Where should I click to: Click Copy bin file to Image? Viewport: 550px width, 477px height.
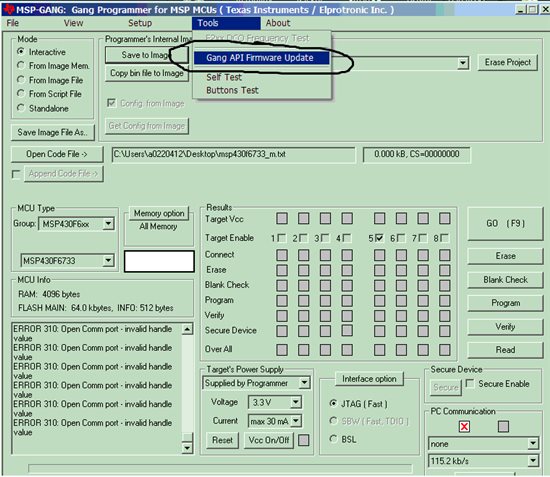(x=147, y=73)
